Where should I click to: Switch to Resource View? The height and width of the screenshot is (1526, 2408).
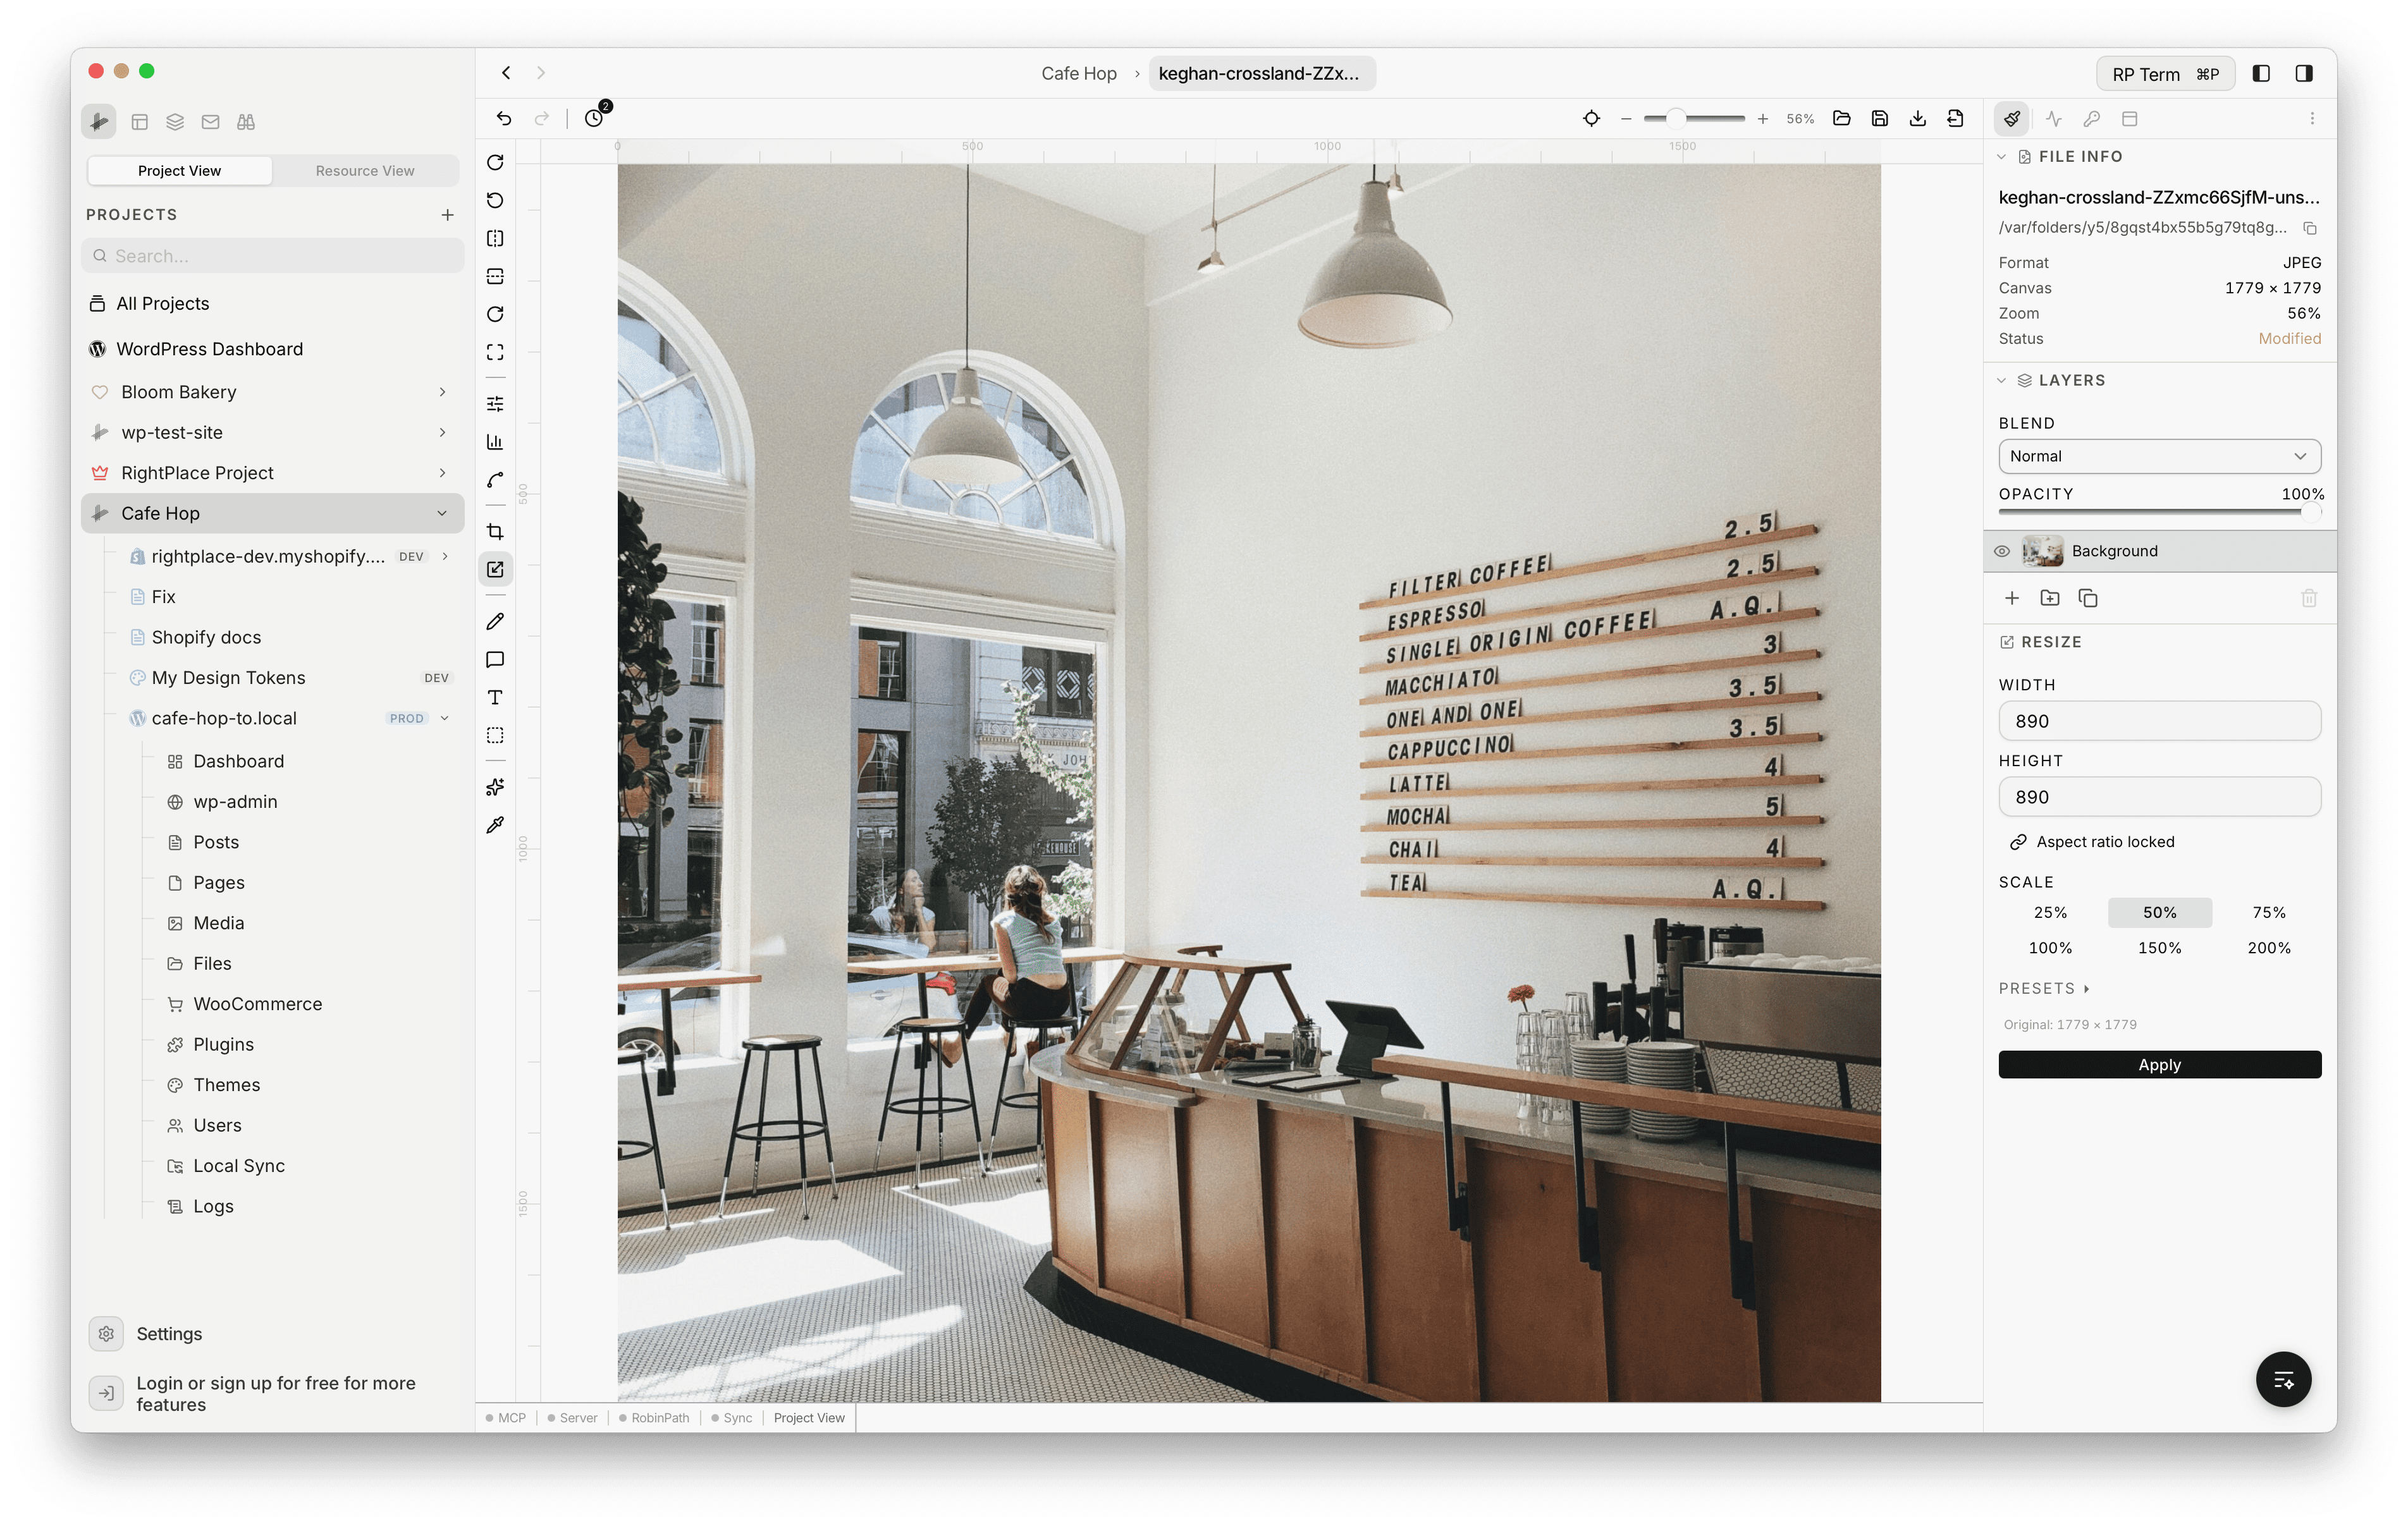[x=364, y=170]
